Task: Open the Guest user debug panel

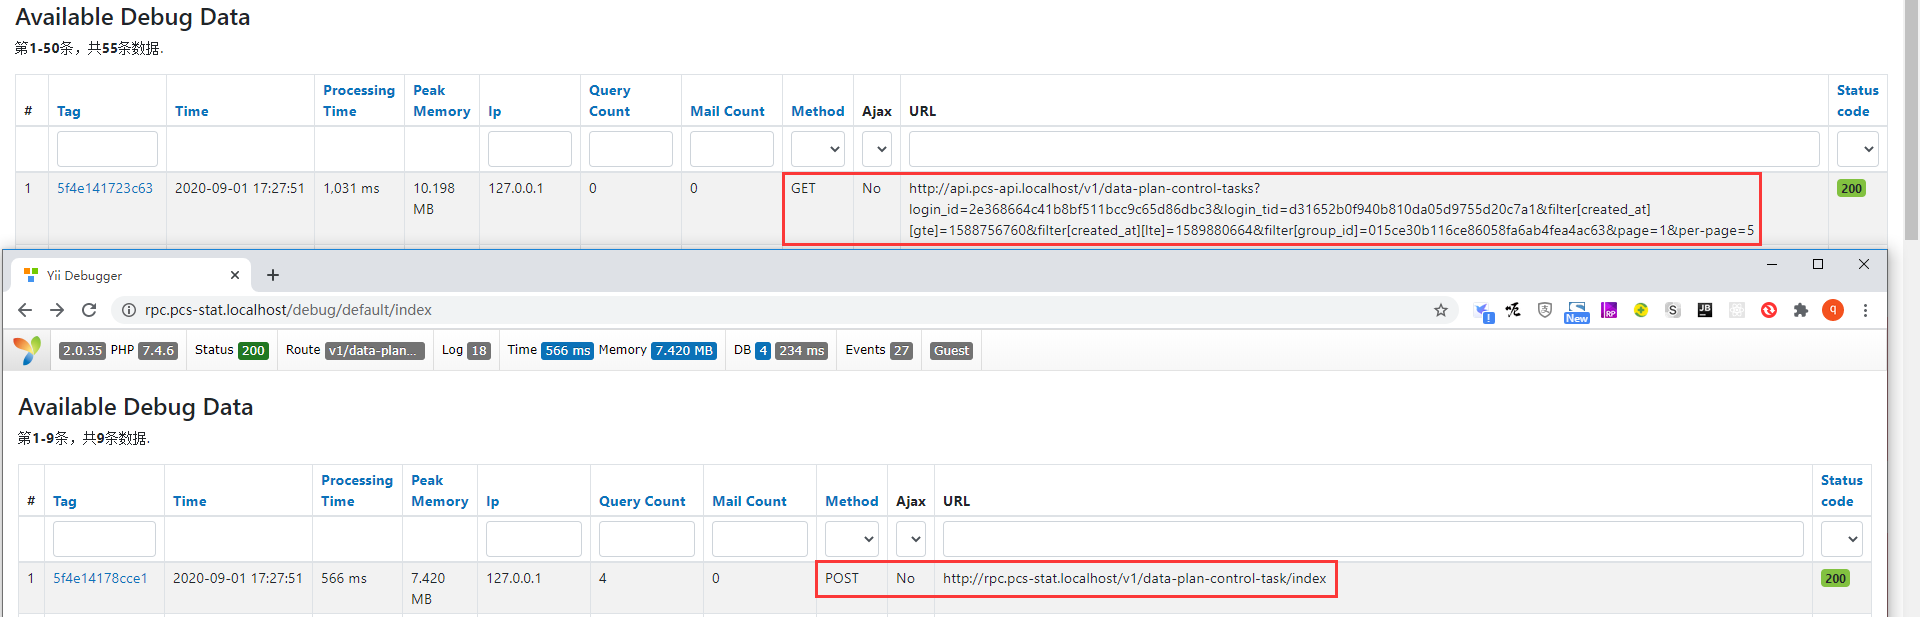Action: tap(952, 350)
